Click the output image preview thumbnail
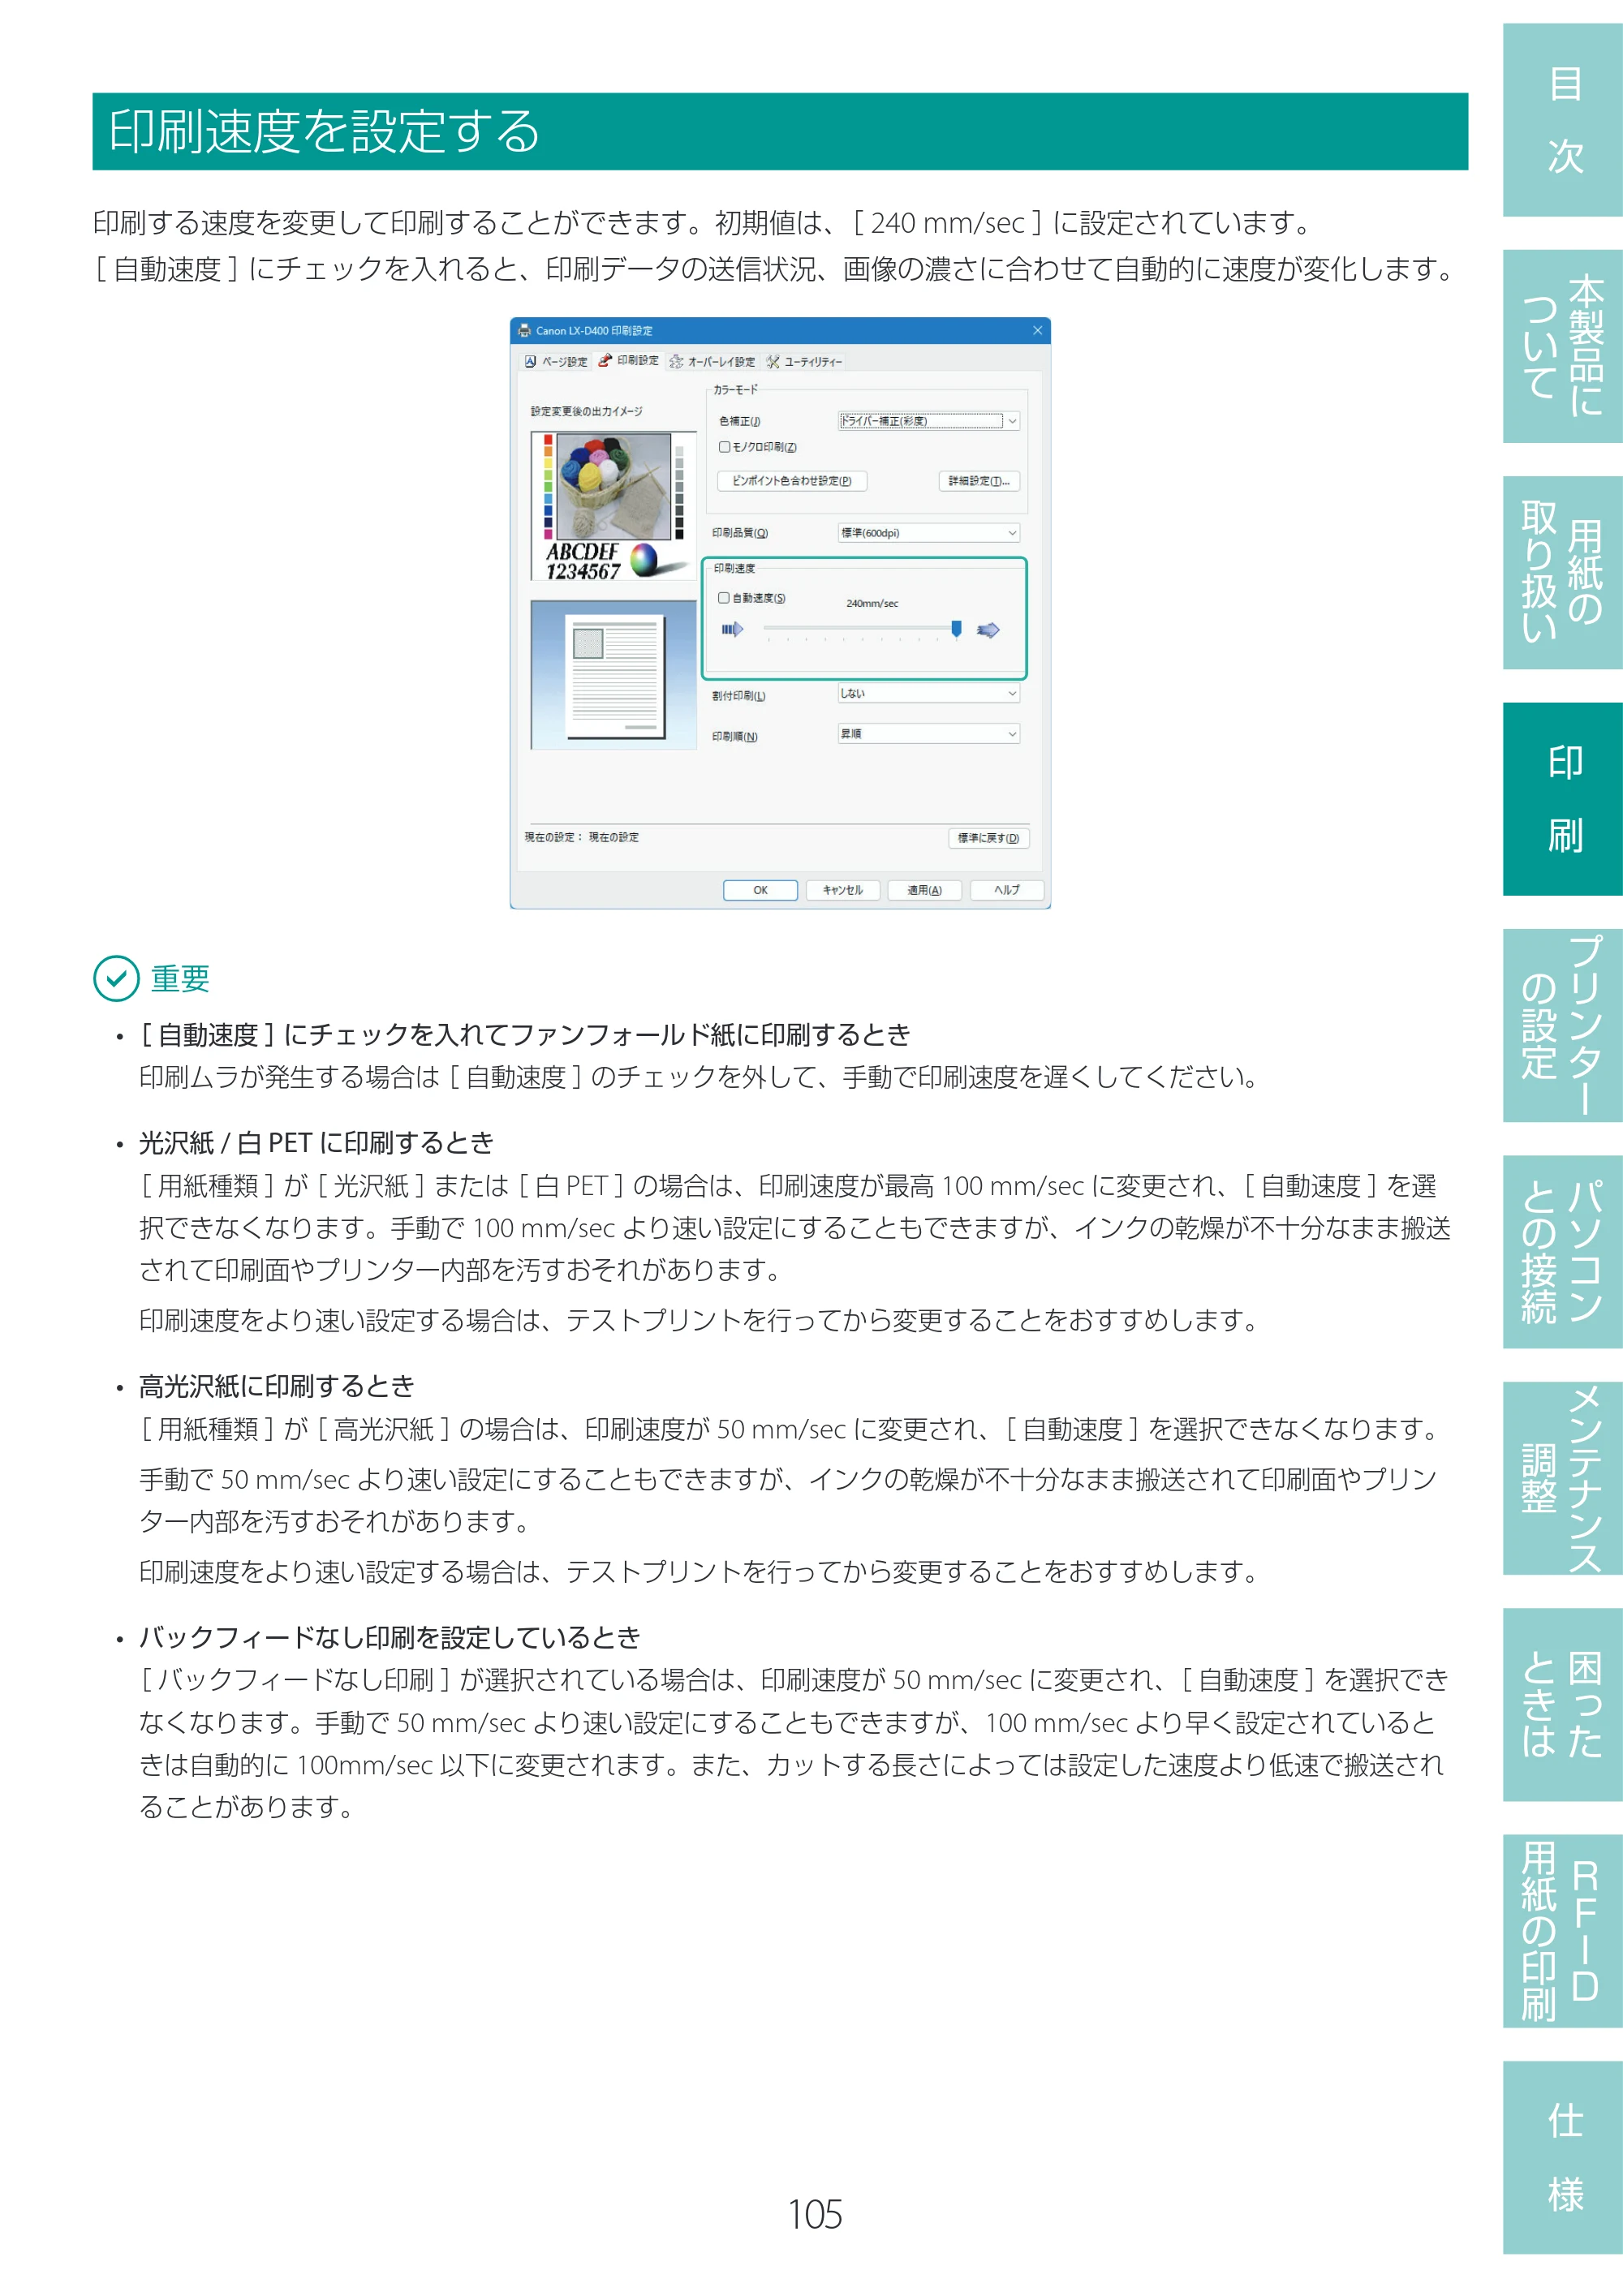The height and width of the screenshot is (2296, 1623). (x=613, y=506)
